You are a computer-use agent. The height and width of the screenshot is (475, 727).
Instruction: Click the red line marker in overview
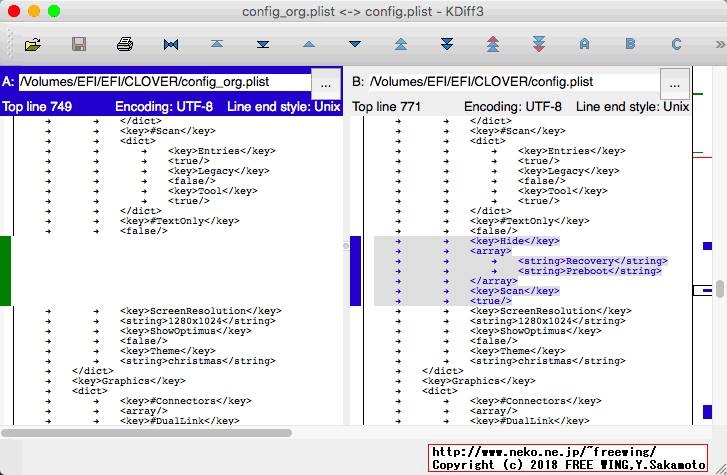(702, 157)
